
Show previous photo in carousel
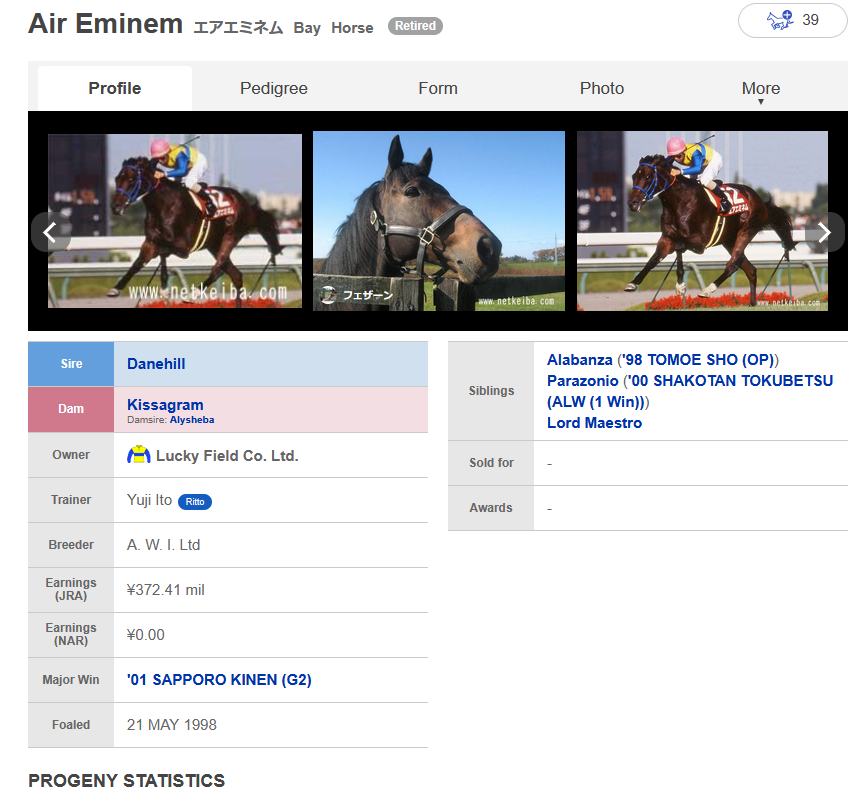pos(50,232)
